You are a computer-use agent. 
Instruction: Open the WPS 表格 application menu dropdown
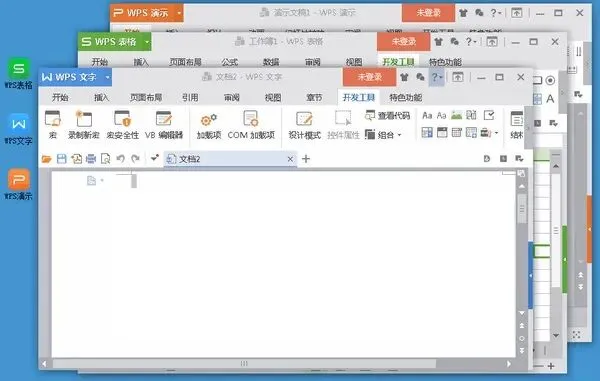(x=147, y=42)
